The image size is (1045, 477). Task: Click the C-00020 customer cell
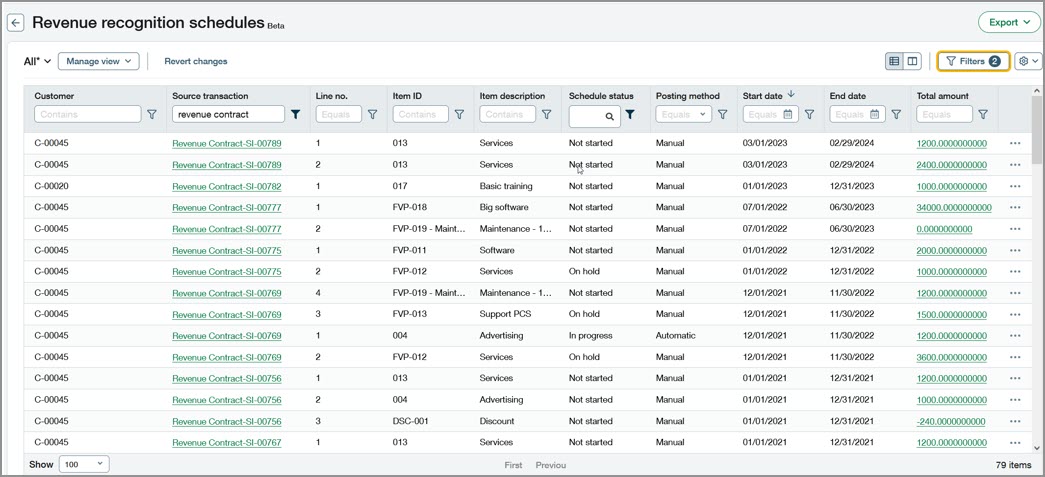click(x=51, y=186)
